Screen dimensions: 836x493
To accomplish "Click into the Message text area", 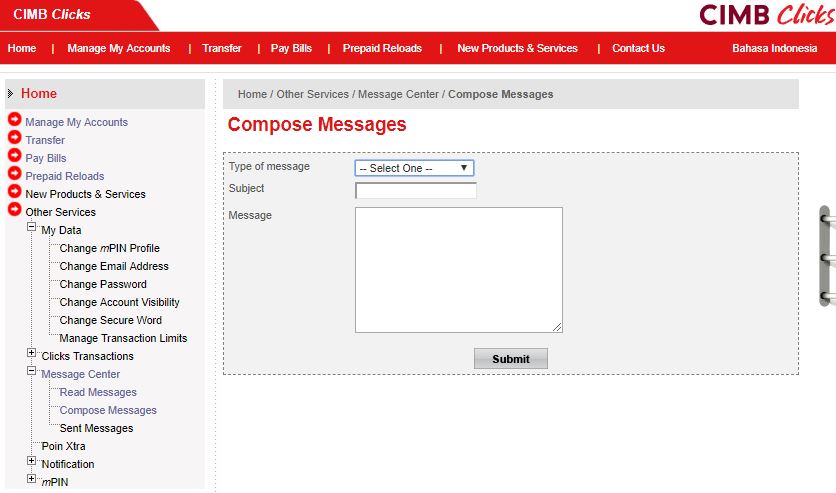I will click(459, 270).
